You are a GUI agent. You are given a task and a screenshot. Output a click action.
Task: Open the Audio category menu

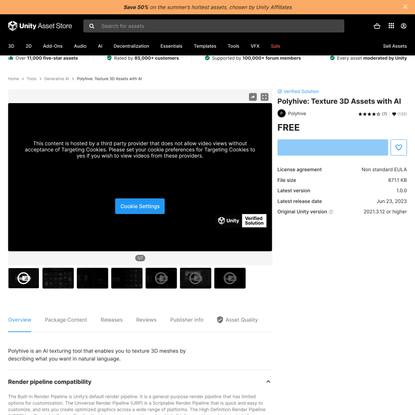coord(80,46)
